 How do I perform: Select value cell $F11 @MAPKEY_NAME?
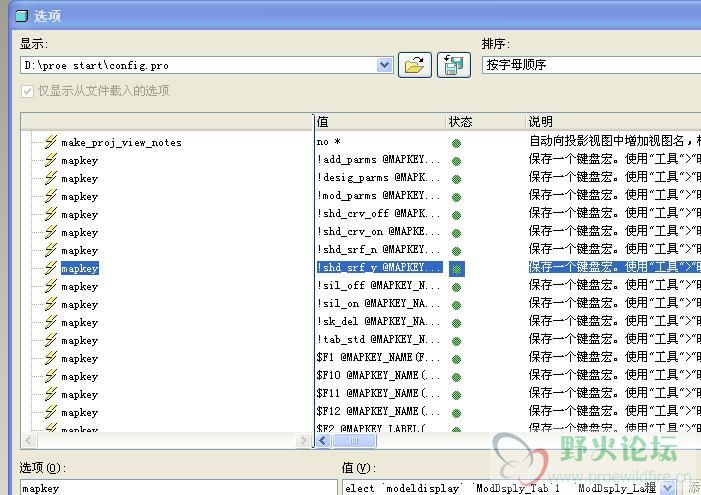click(378, 393)
